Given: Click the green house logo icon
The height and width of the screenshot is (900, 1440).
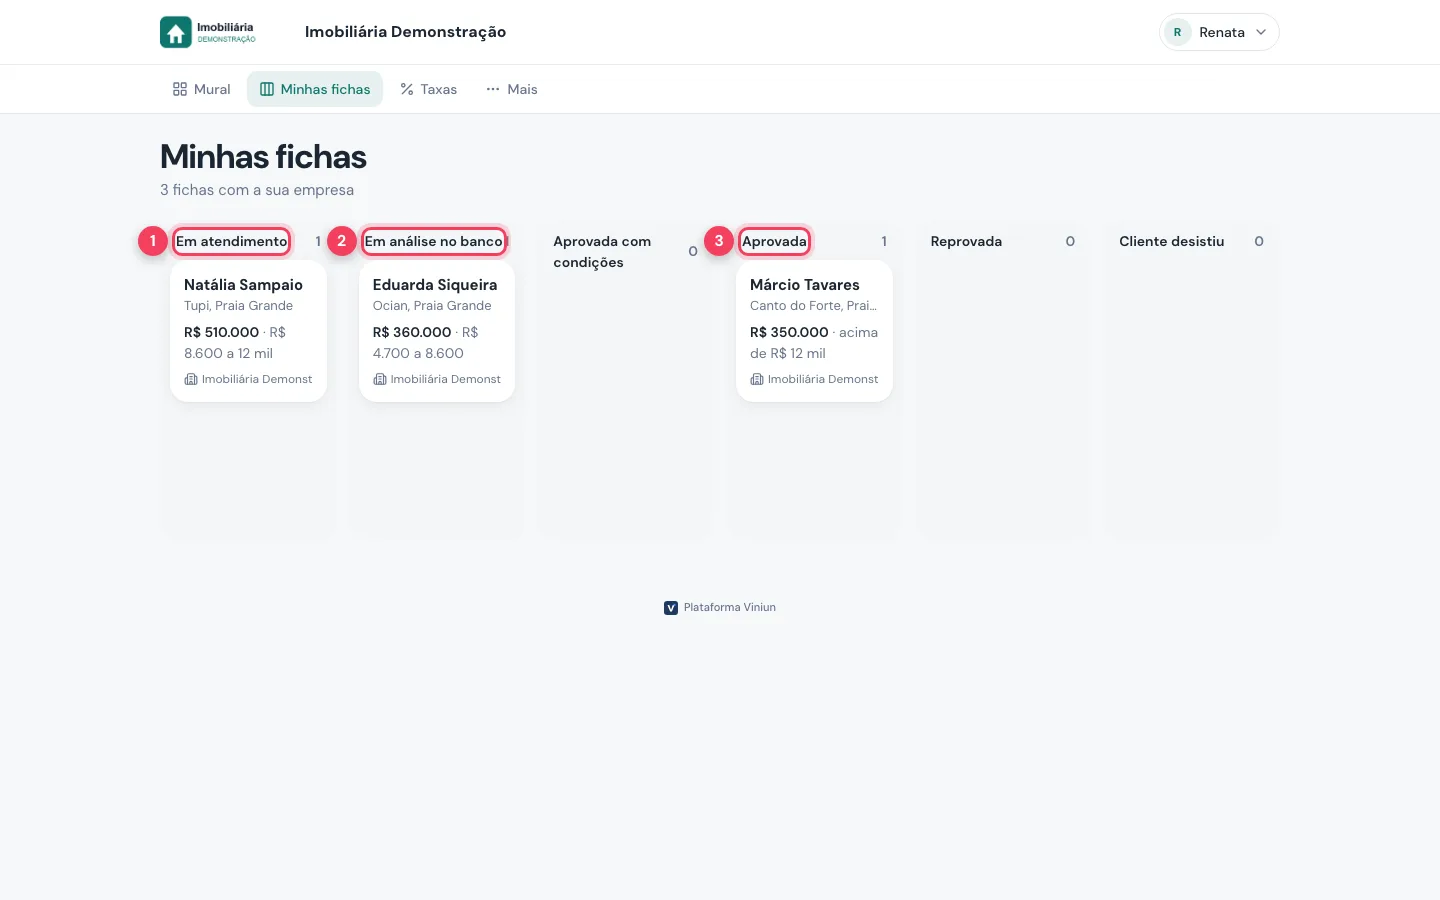Looking at the screenshot, I should (176, 32).
